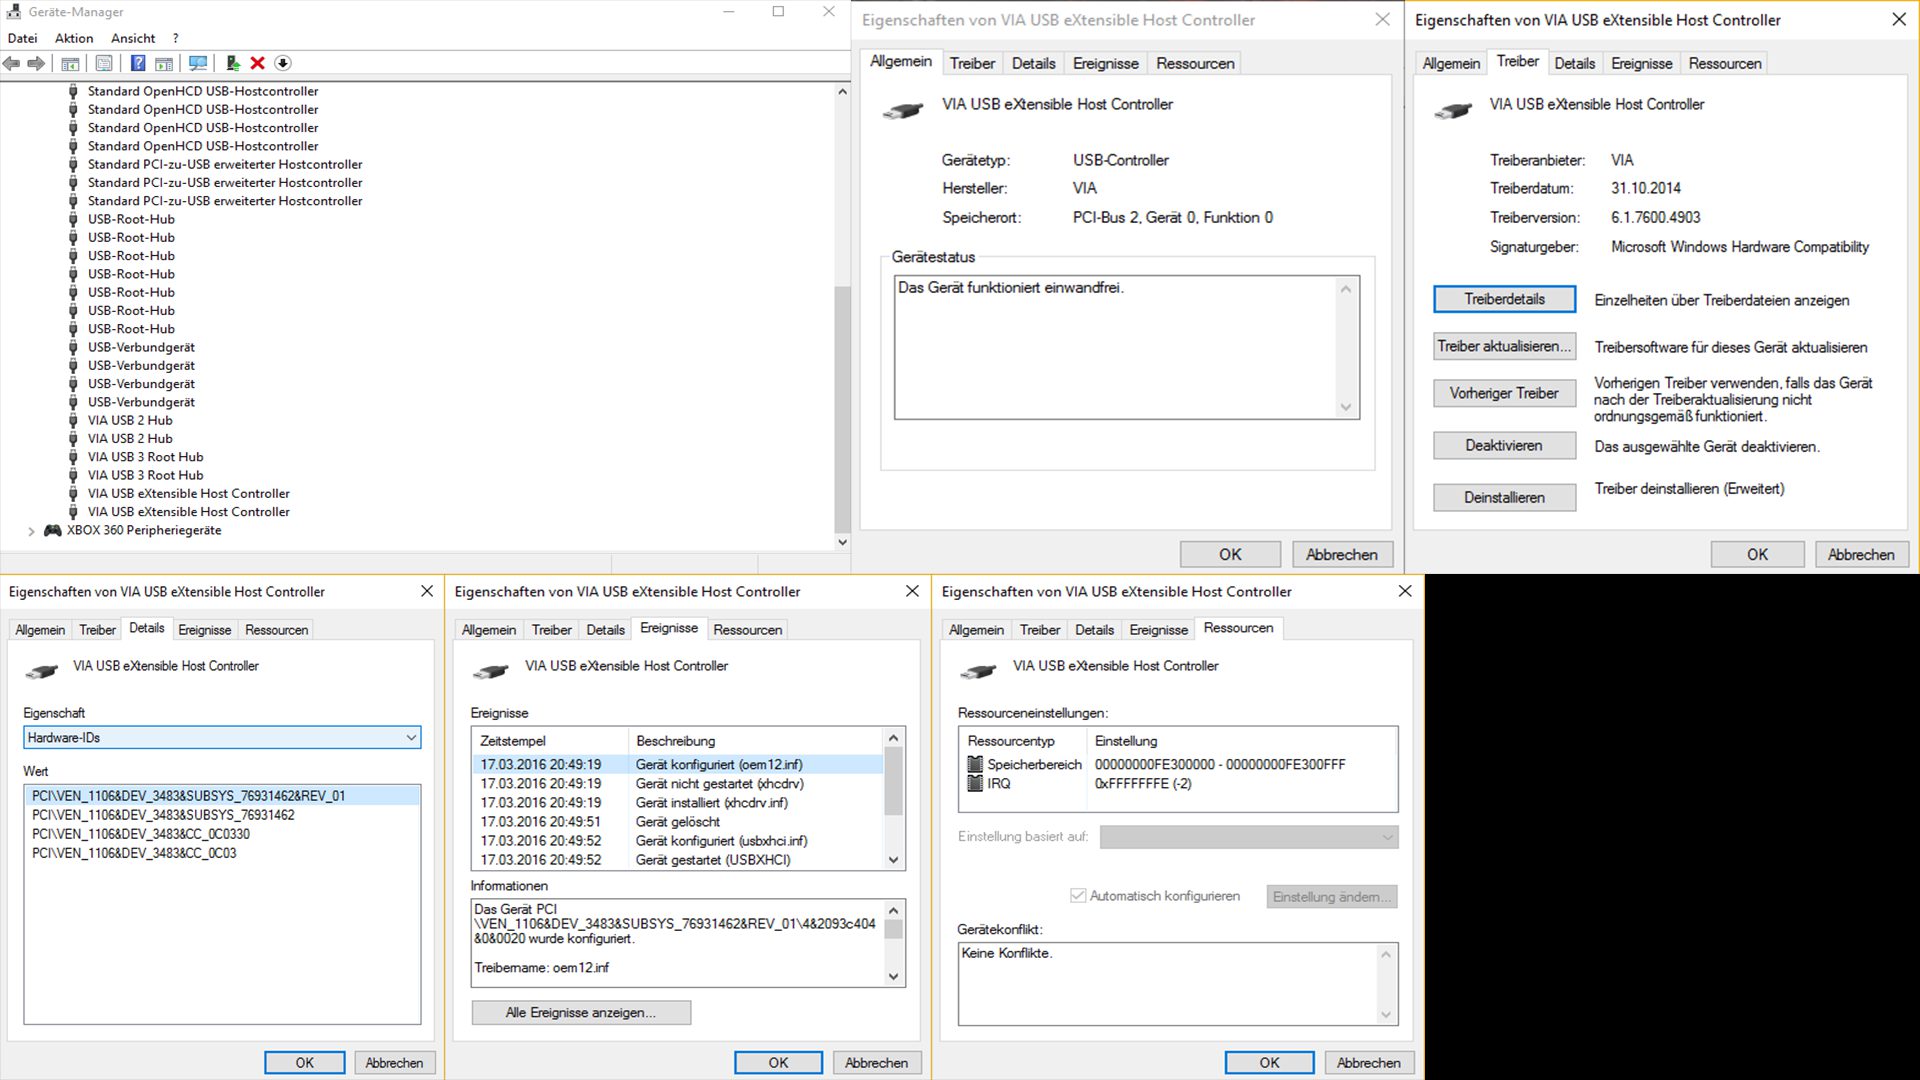
Task: Click the Treiberdetails button
Action: pyautogui.click(x=1504, y=299)
